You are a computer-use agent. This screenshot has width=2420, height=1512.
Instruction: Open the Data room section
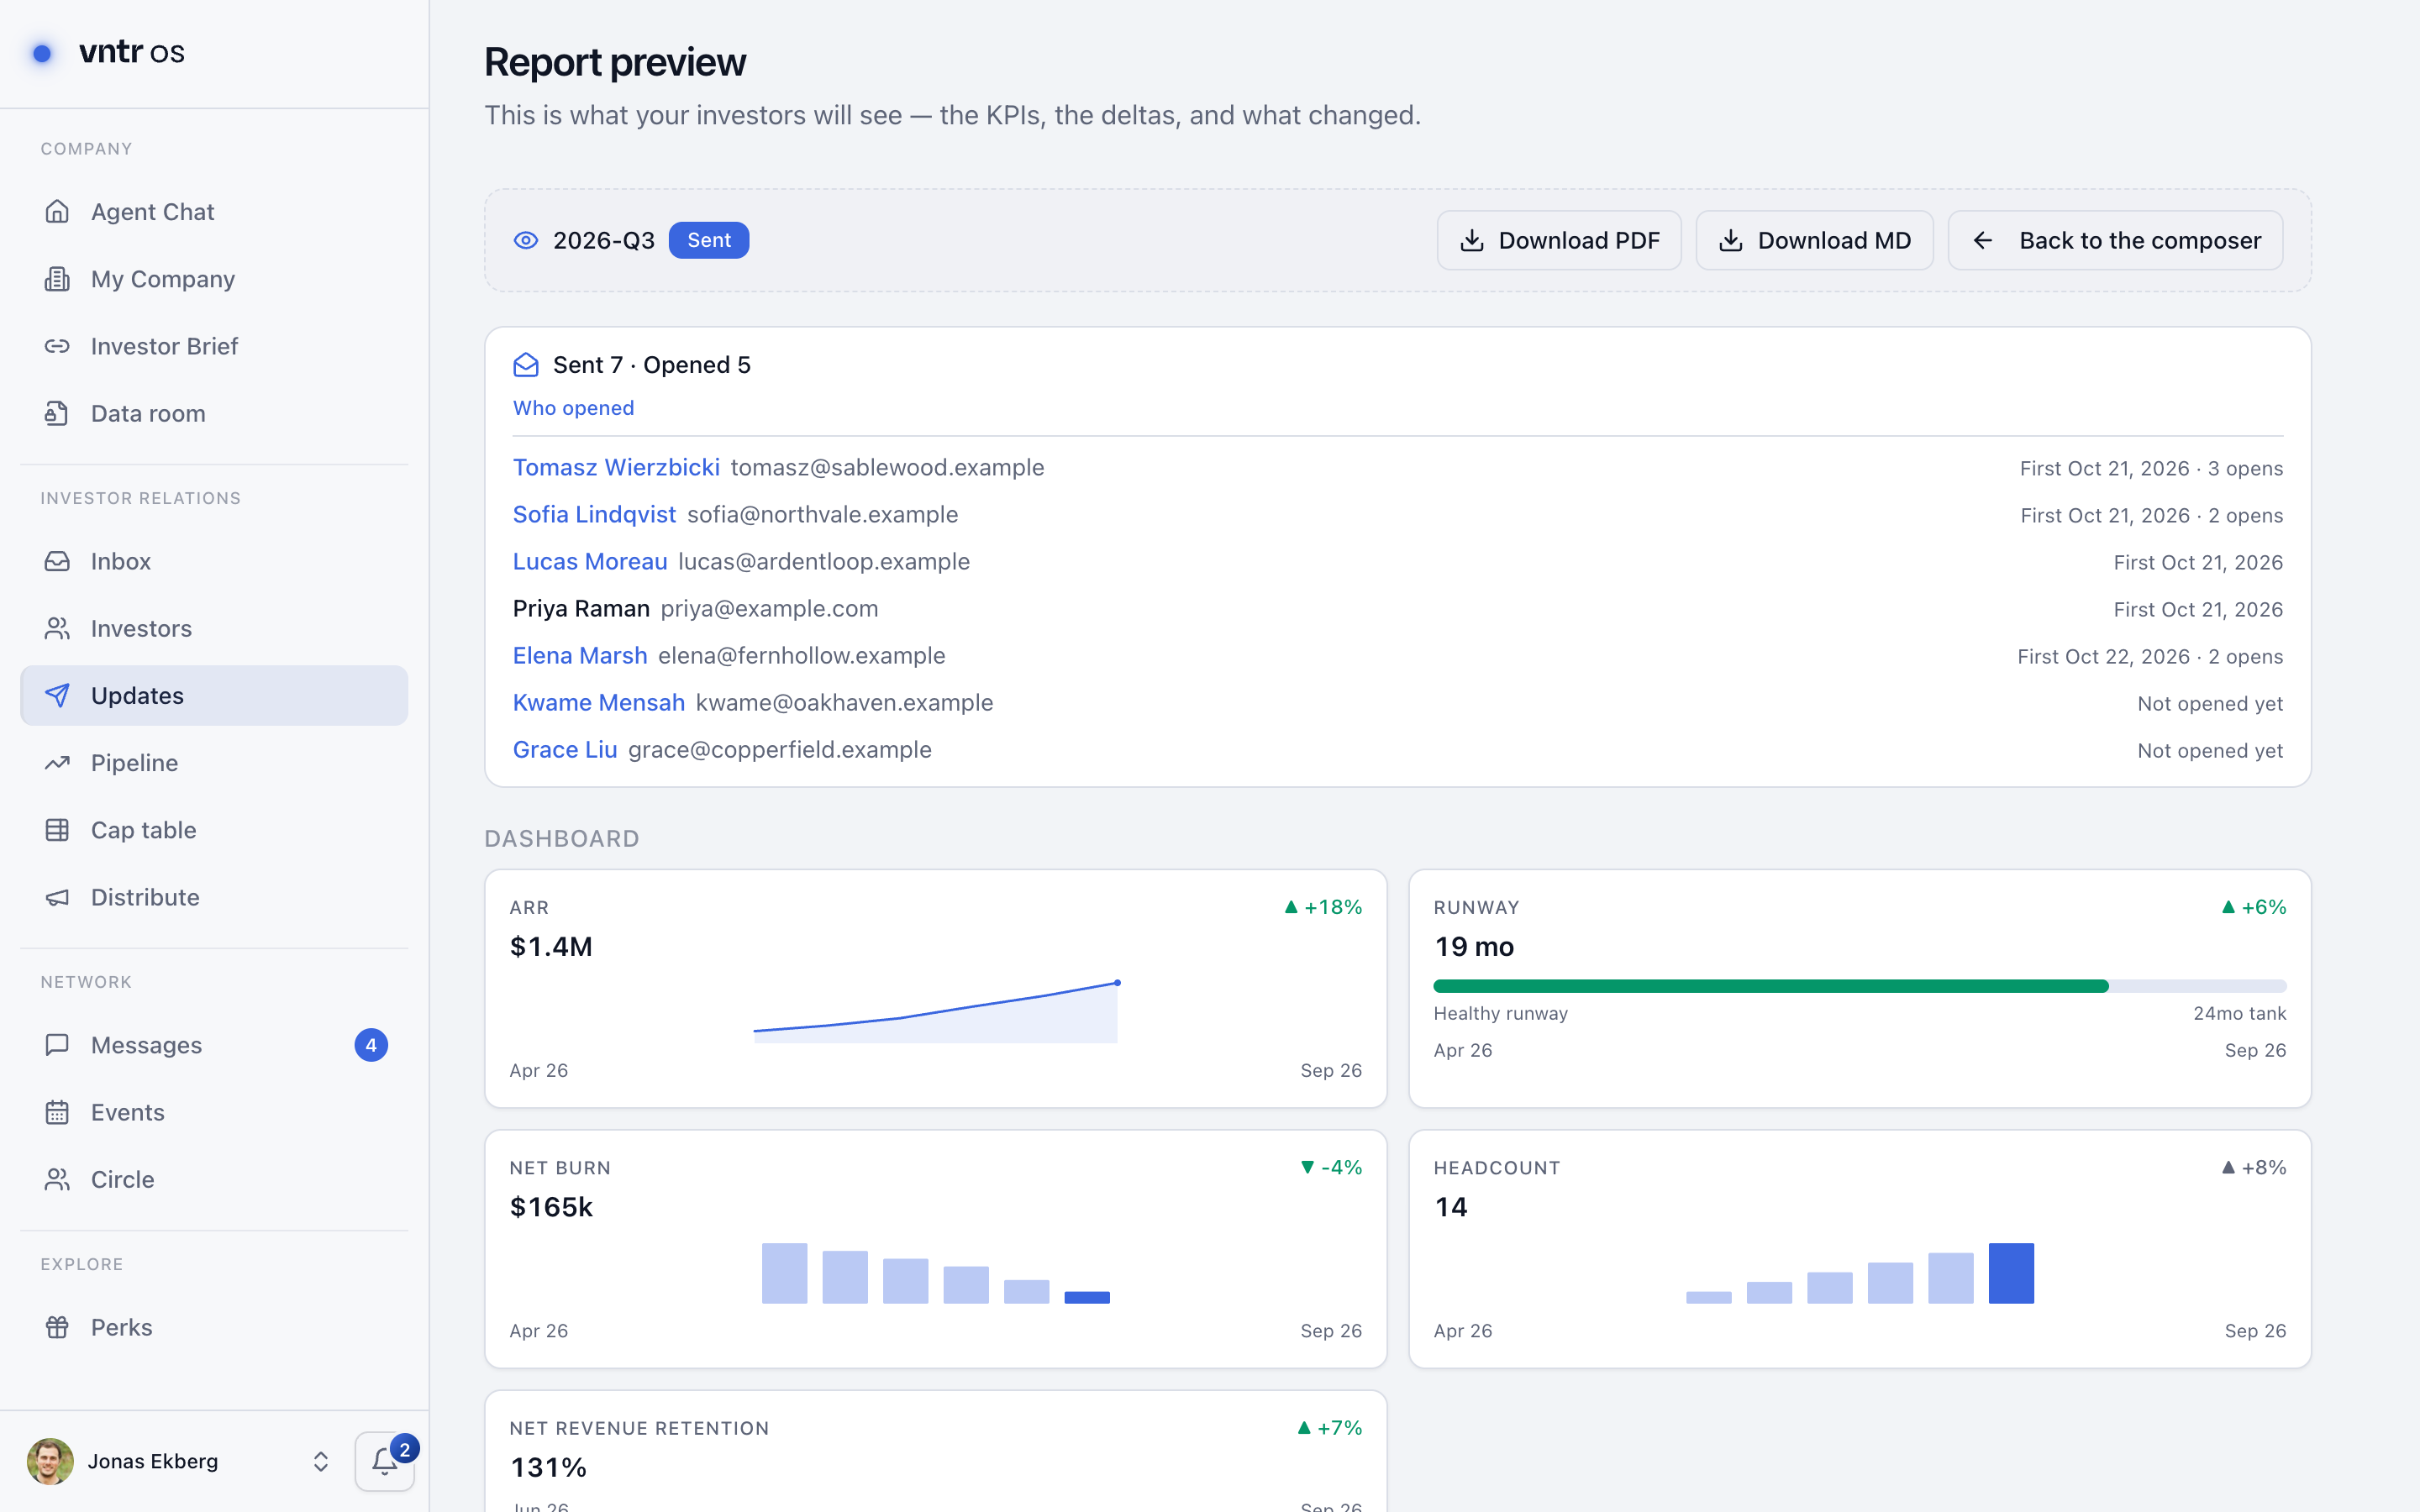[x=214, y=413]
